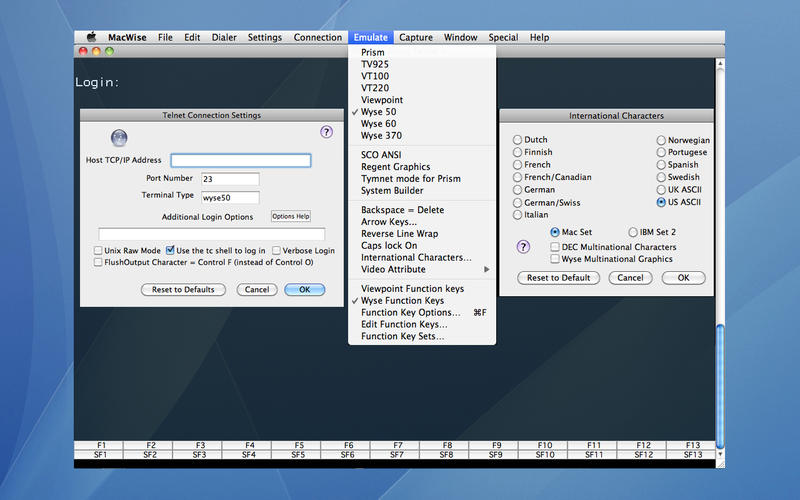Select the Norwegian radio button
800x500 pixels.
coord(661,140)
